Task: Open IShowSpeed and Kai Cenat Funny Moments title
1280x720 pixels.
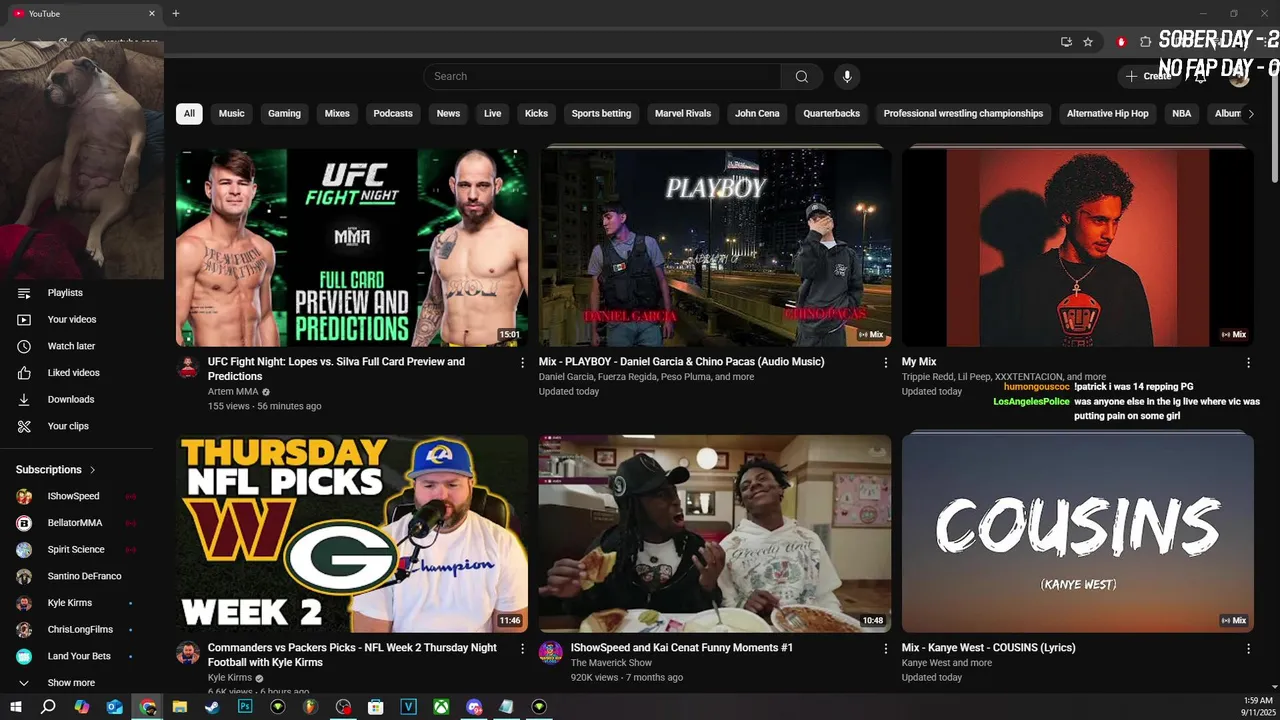Action: click(682, 648)
